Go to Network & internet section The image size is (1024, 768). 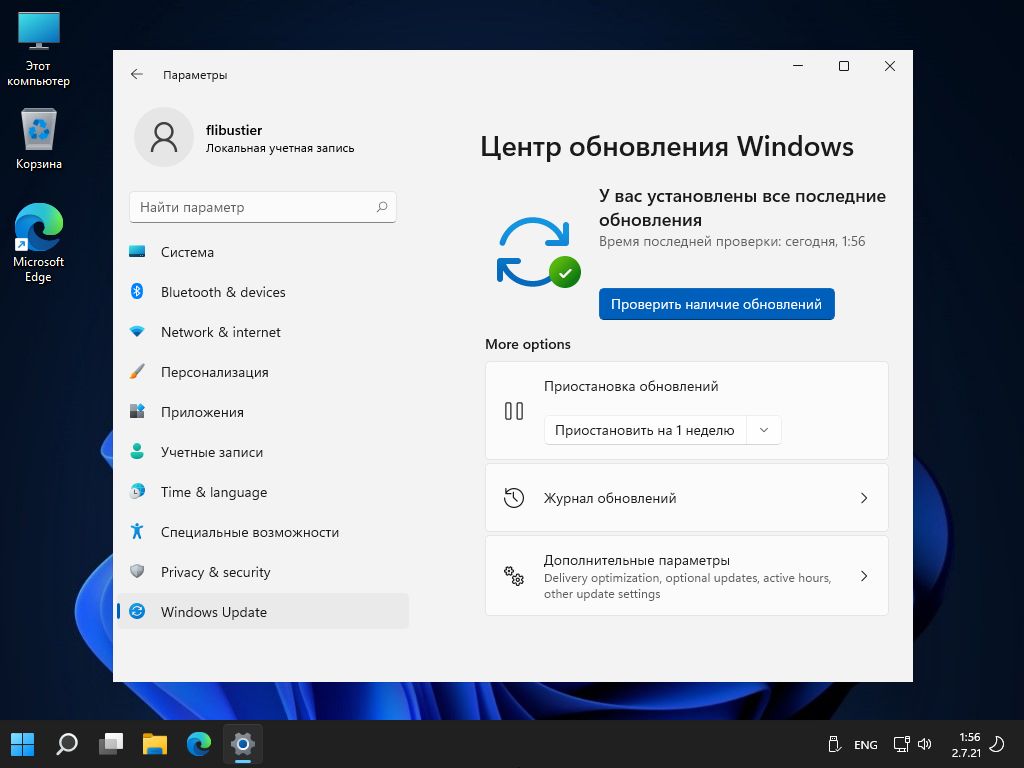click(220, 332)
